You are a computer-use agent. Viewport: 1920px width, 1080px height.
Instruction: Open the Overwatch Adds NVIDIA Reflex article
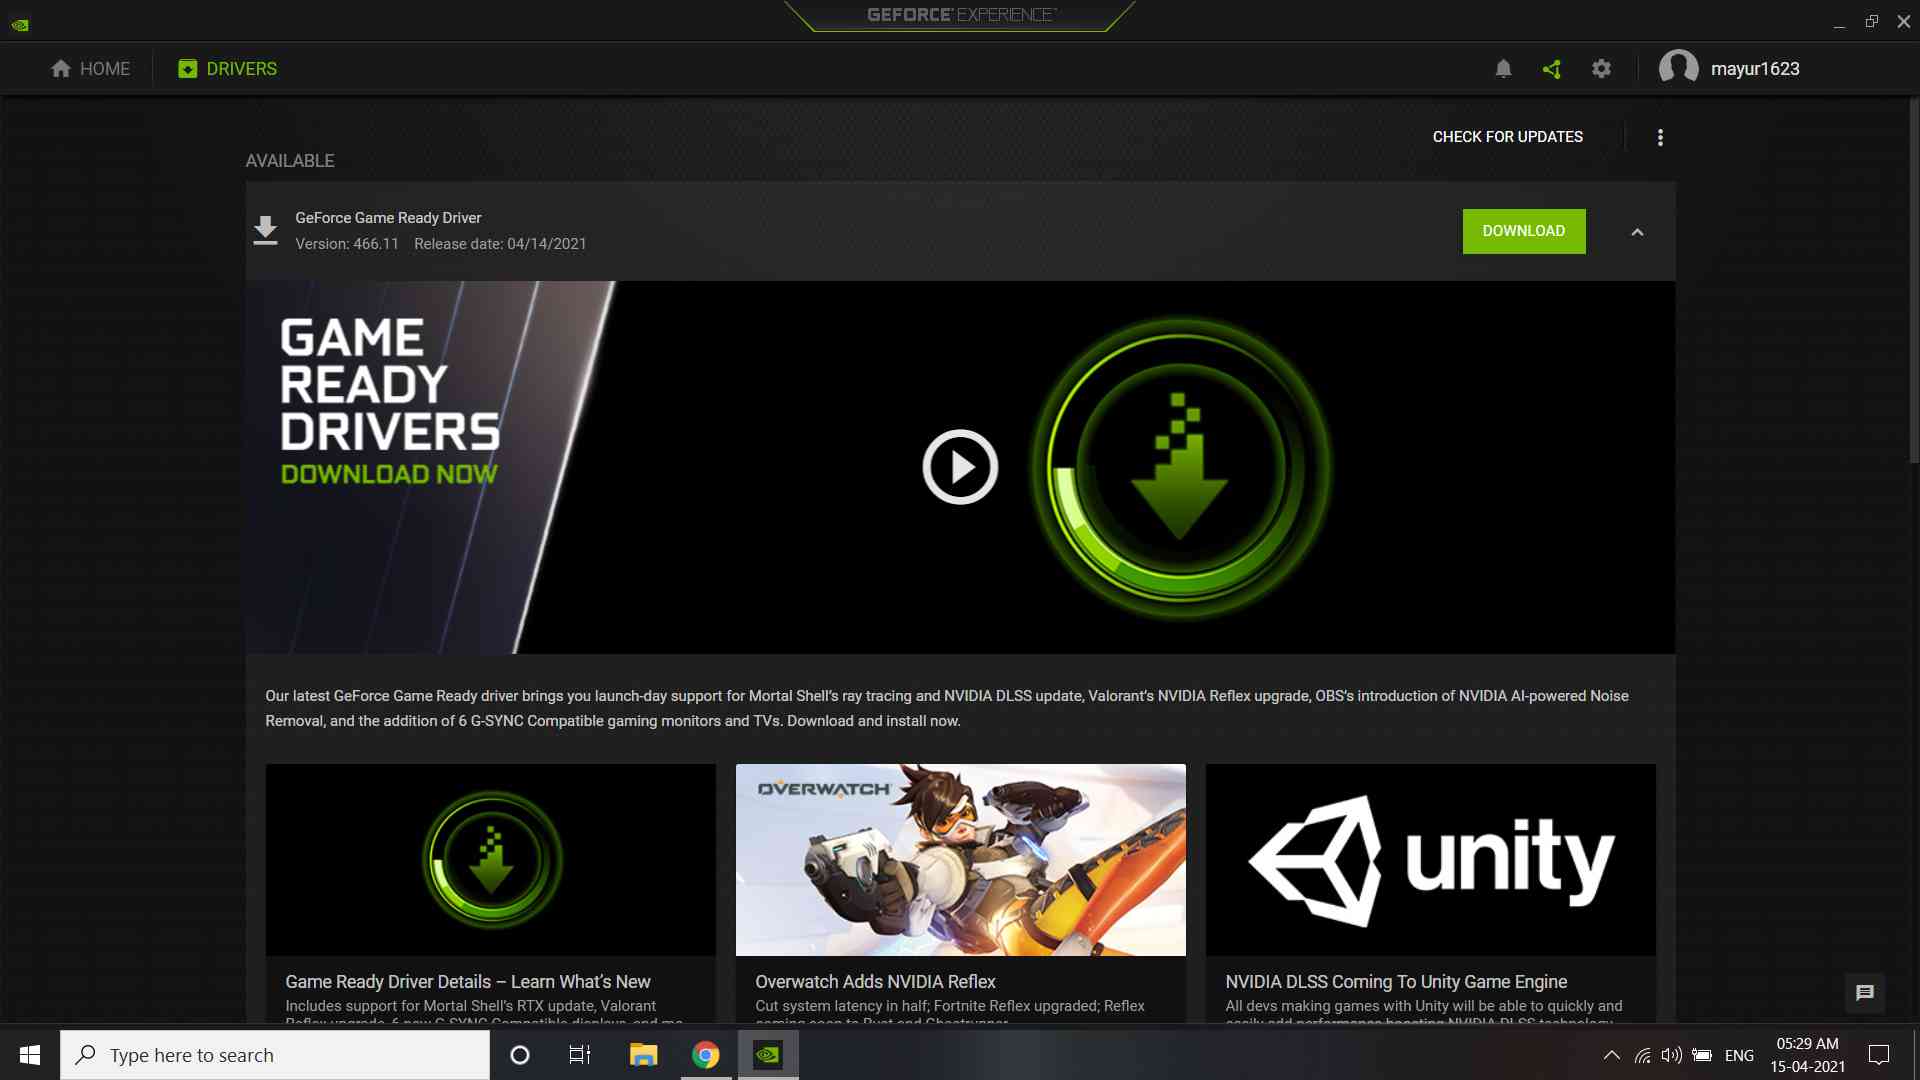coord(875,982)
